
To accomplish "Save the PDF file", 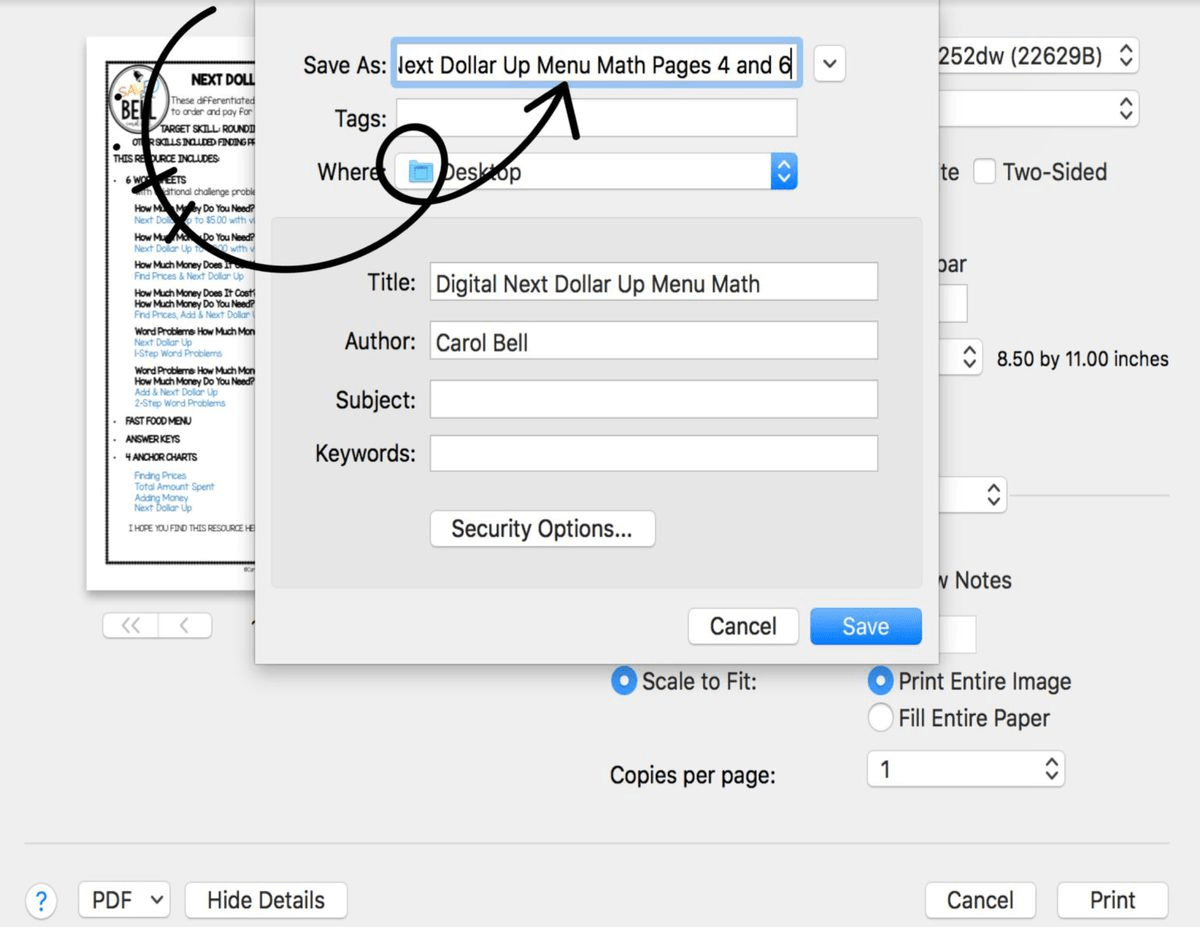I will (865, 626).
